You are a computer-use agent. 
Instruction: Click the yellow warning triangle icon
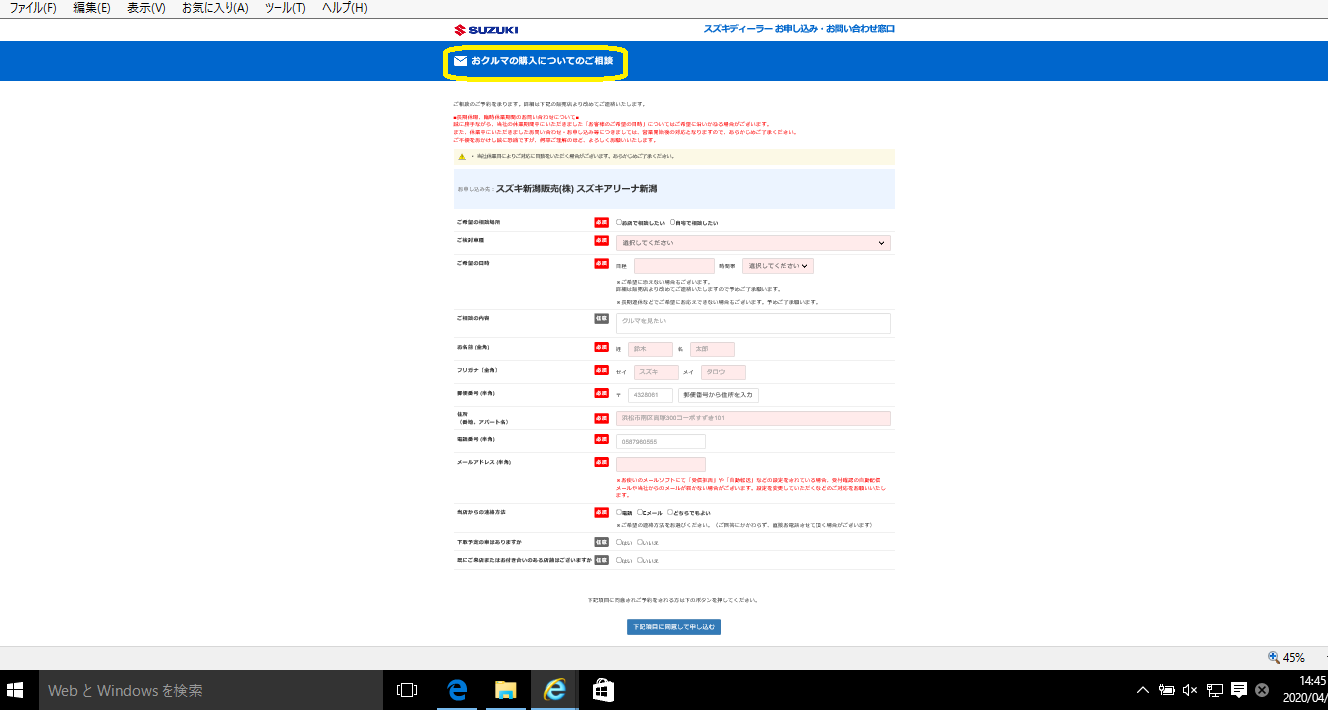(462, 157)
